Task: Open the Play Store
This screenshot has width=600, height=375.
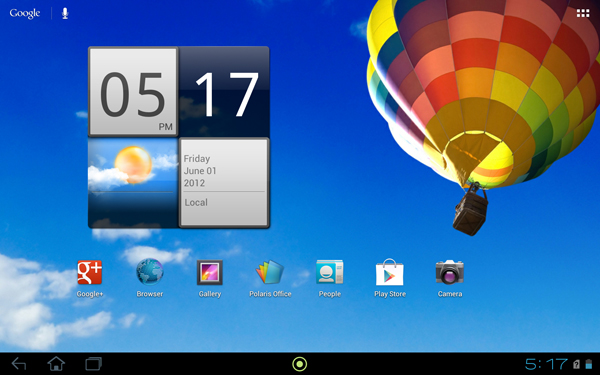Action: tap(390, 278)
